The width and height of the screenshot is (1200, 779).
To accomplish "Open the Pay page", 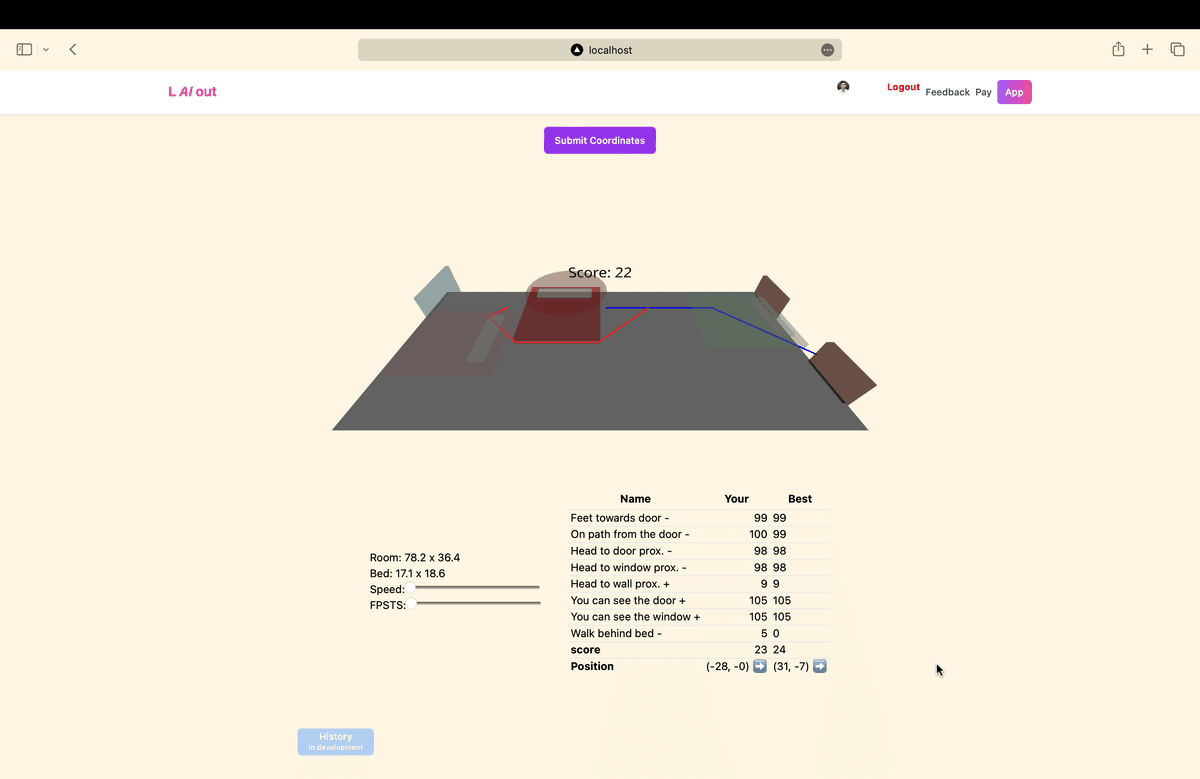I will pos(983,92).
